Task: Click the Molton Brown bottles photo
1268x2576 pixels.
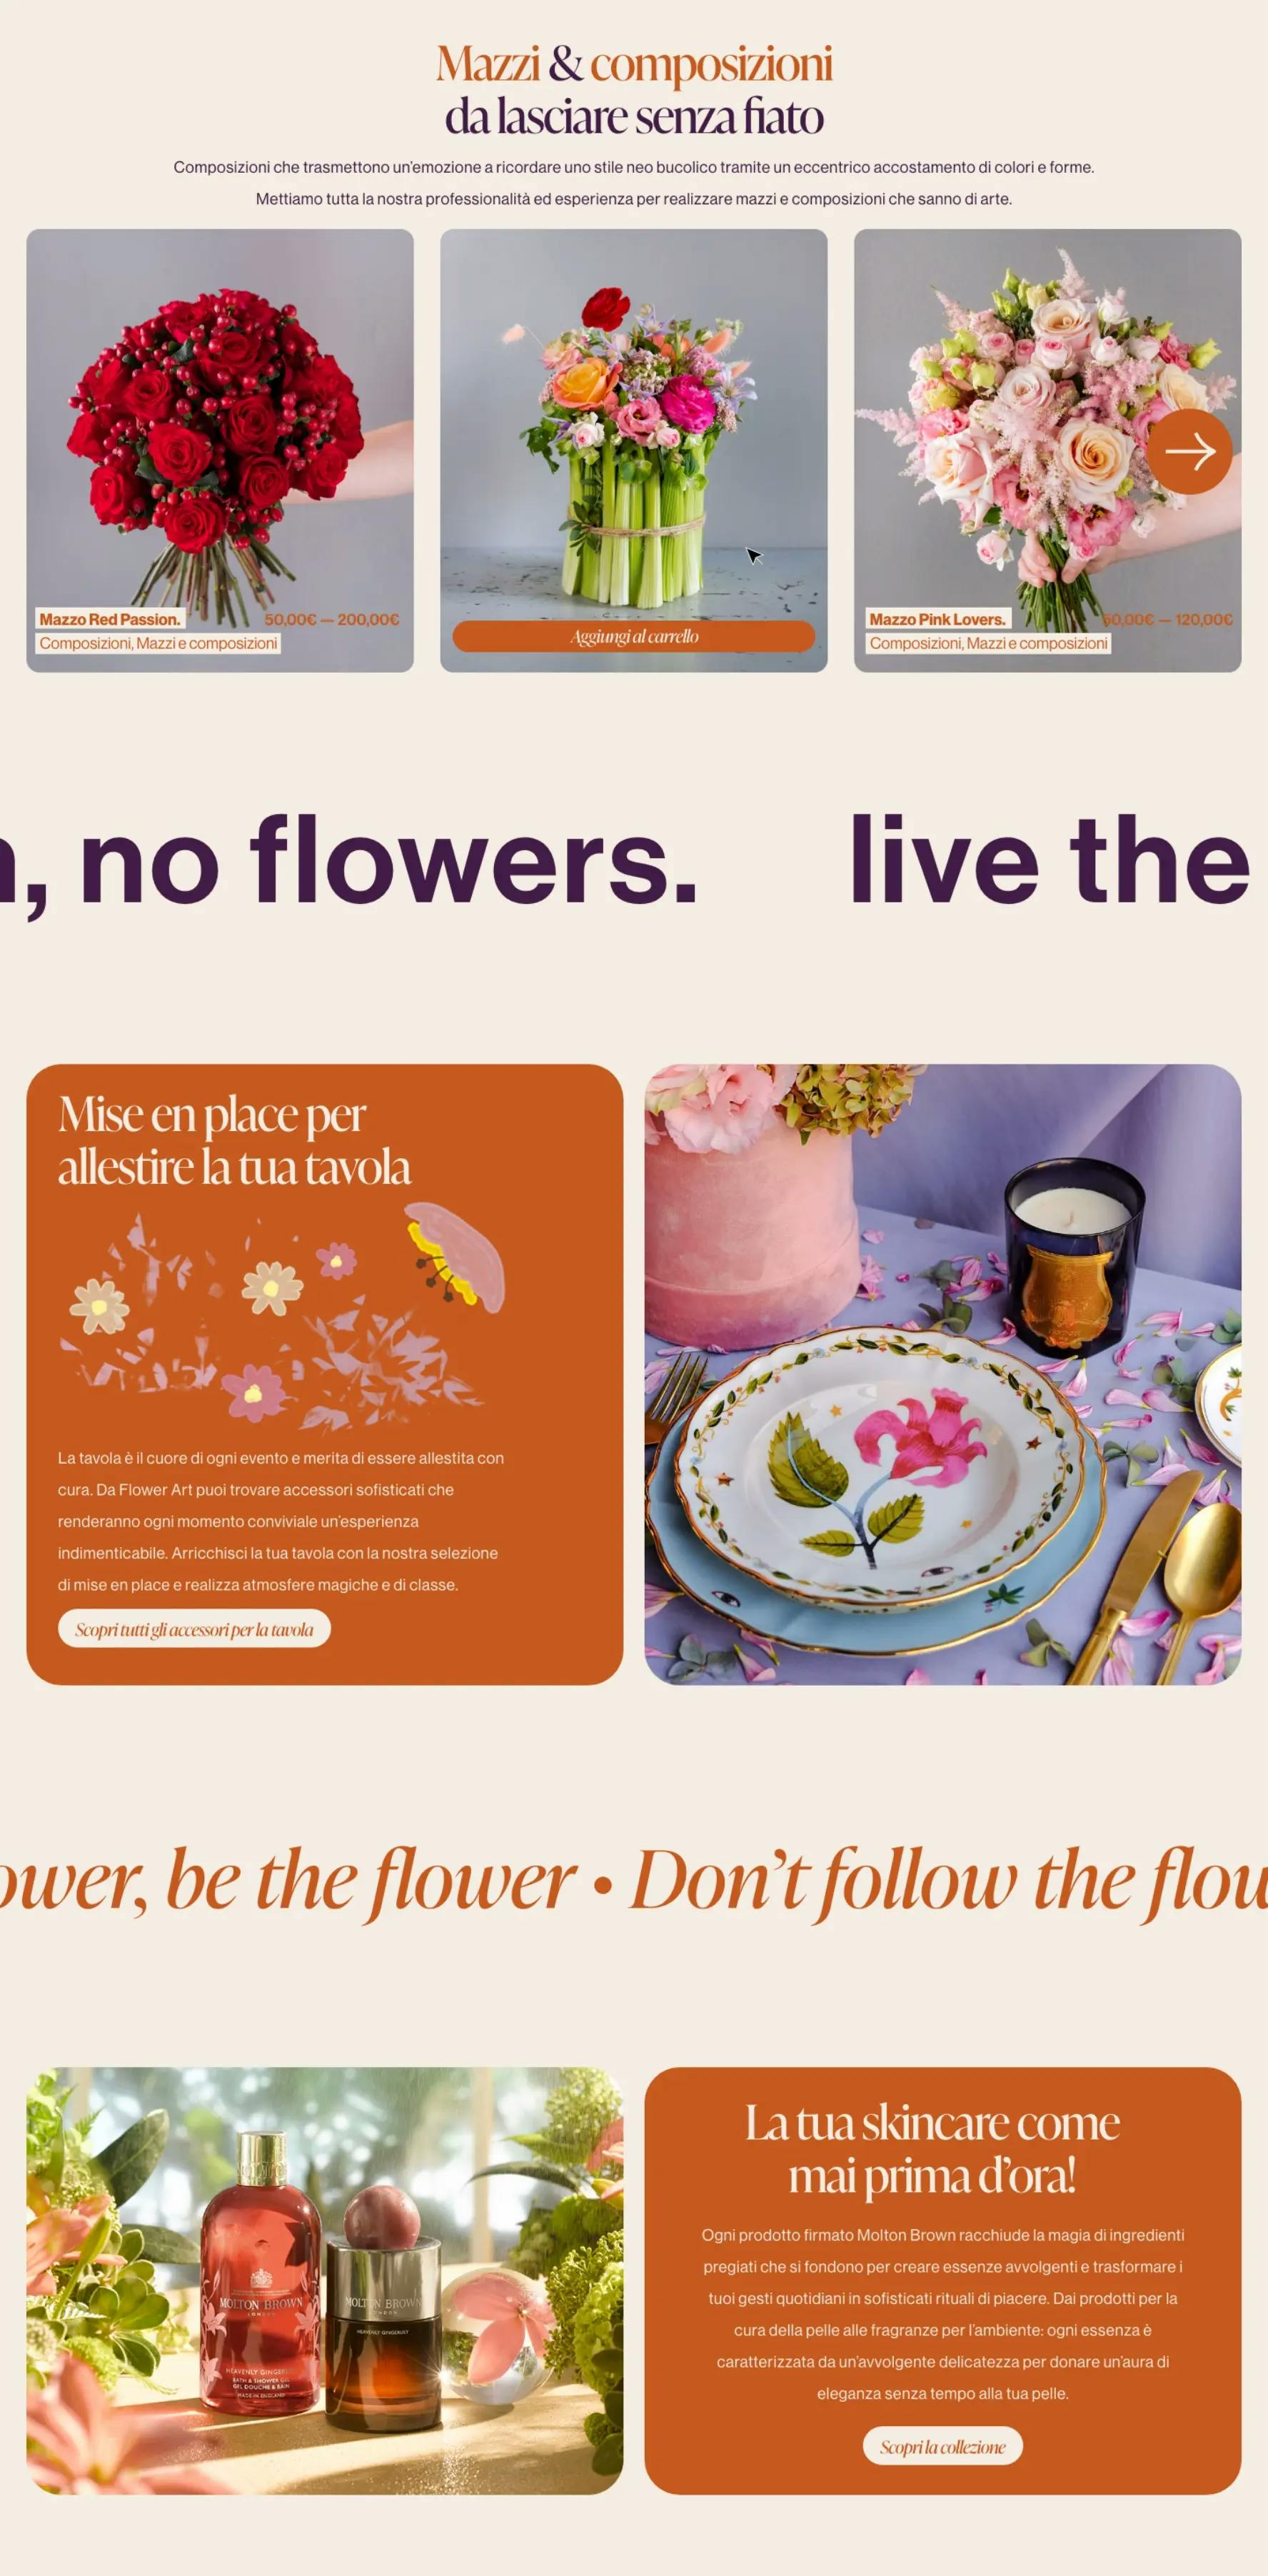Action: (324, 2280)
